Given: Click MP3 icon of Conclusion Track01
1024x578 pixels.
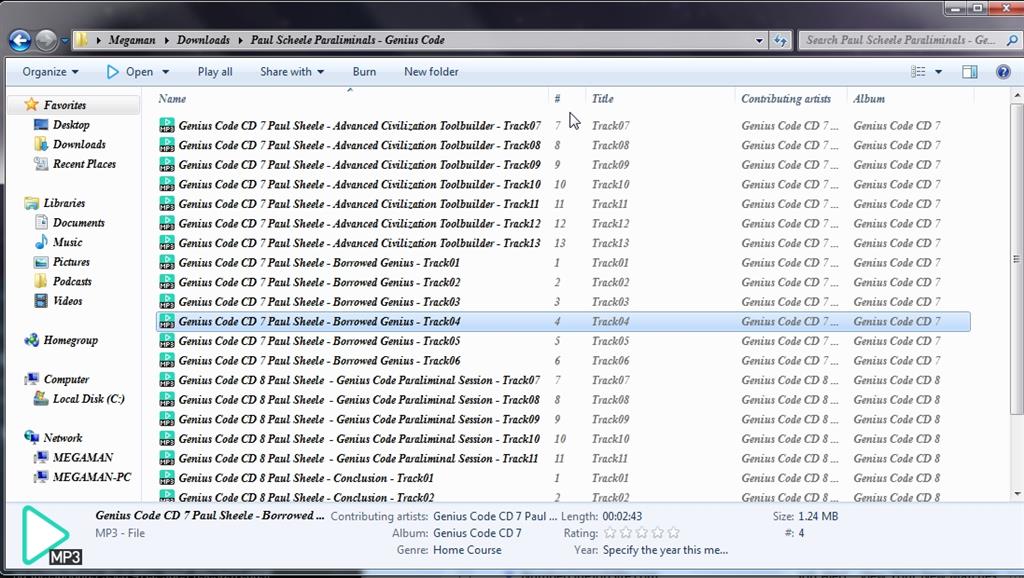Looking at the screenshot, I should click(167, 478).
